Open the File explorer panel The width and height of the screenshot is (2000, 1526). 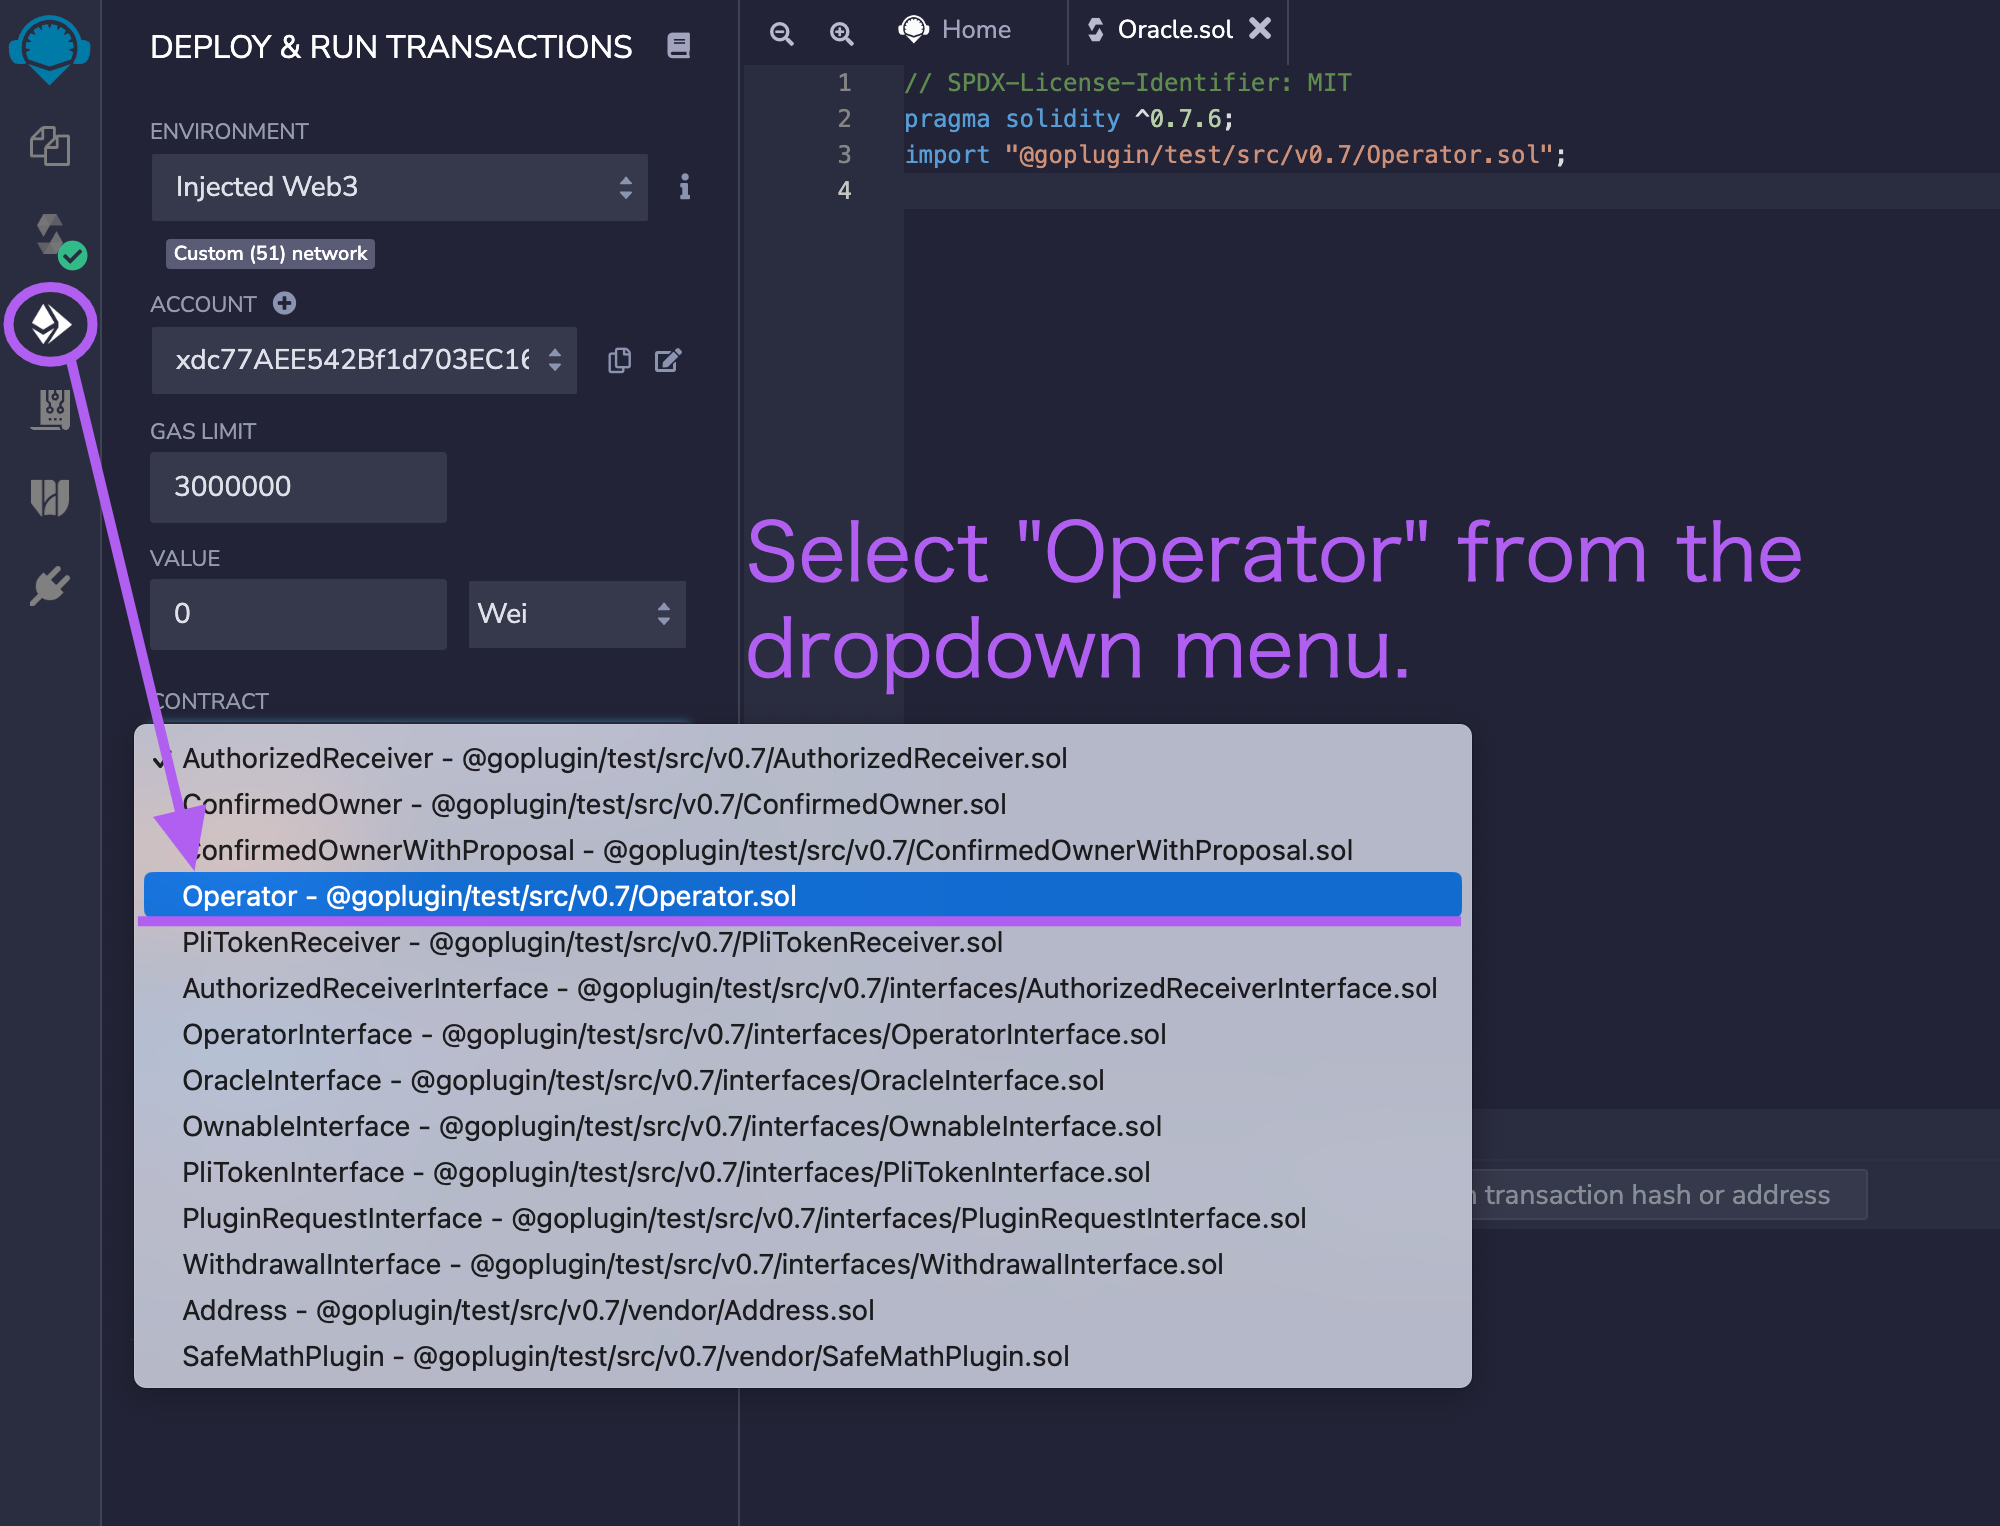pos(50,147)
